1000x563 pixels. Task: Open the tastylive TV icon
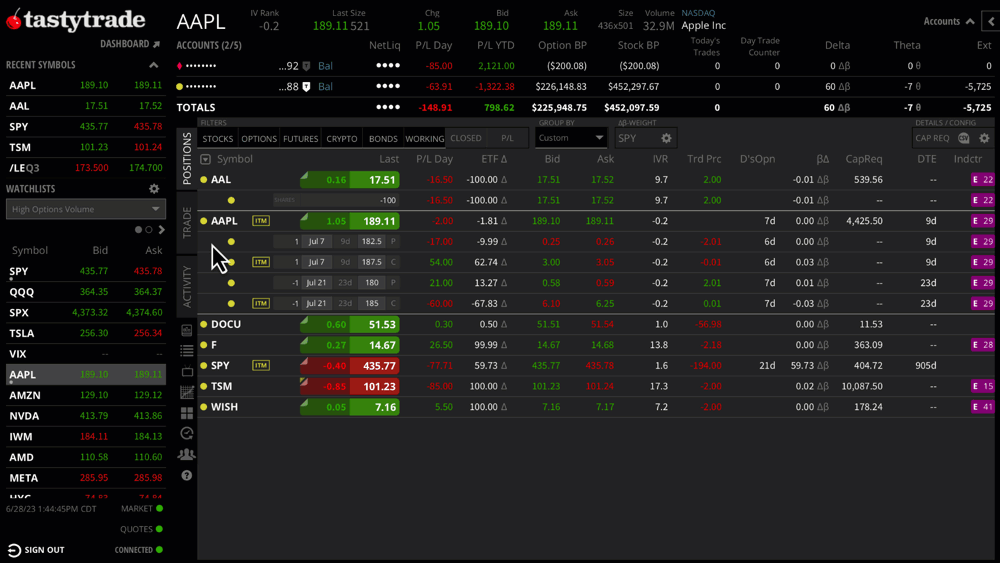[187, 372]
